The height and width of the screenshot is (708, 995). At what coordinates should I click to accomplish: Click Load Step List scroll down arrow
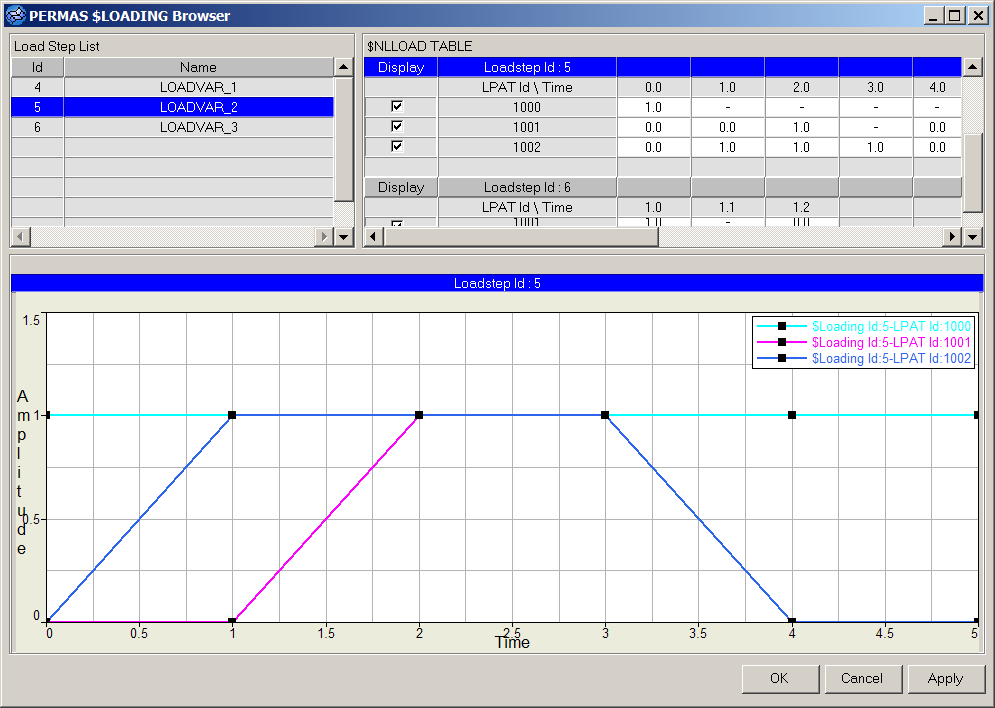[x=344, y=237]
